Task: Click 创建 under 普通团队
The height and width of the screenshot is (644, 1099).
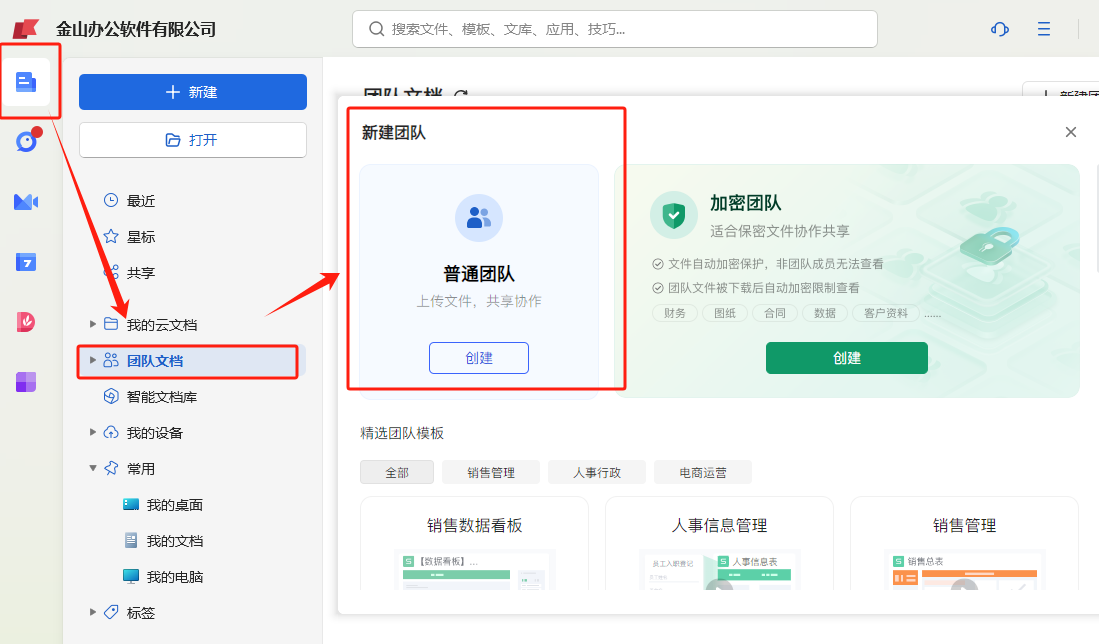Action: coord(479,358)
